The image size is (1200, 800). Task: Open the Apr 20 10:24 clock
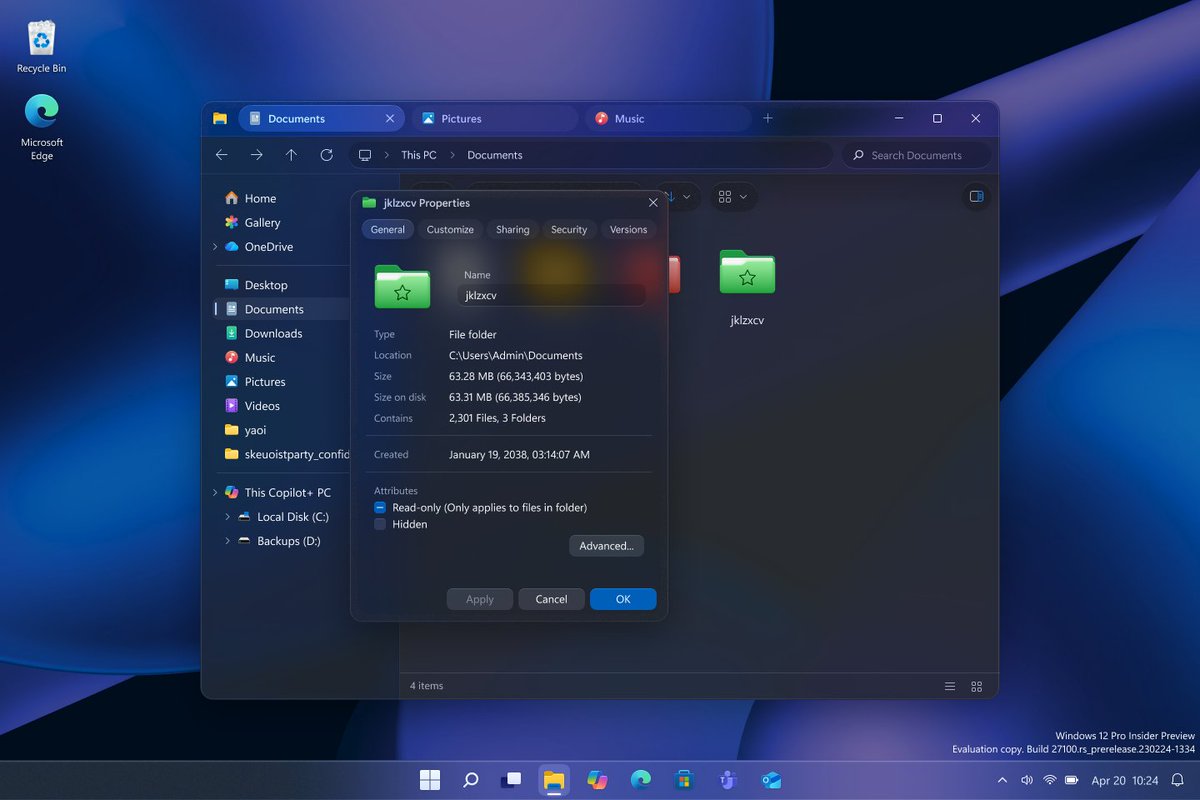click(x=1125, y=780)
